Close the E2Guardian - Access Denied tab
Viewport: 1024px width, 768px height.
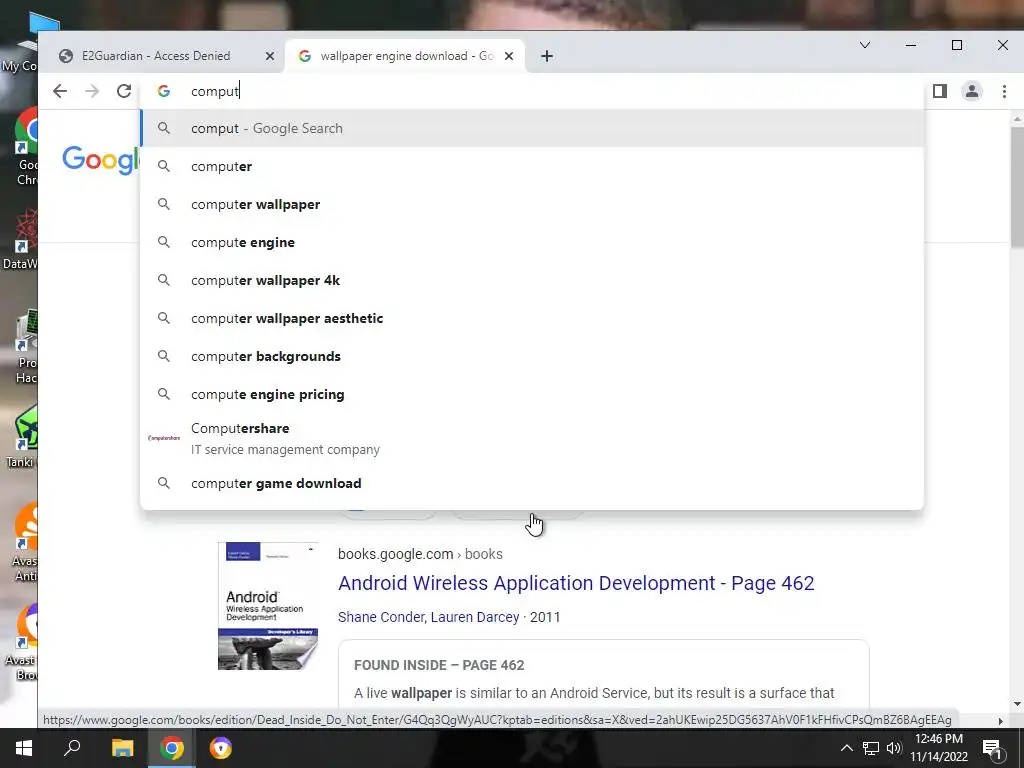click(270, 56)
